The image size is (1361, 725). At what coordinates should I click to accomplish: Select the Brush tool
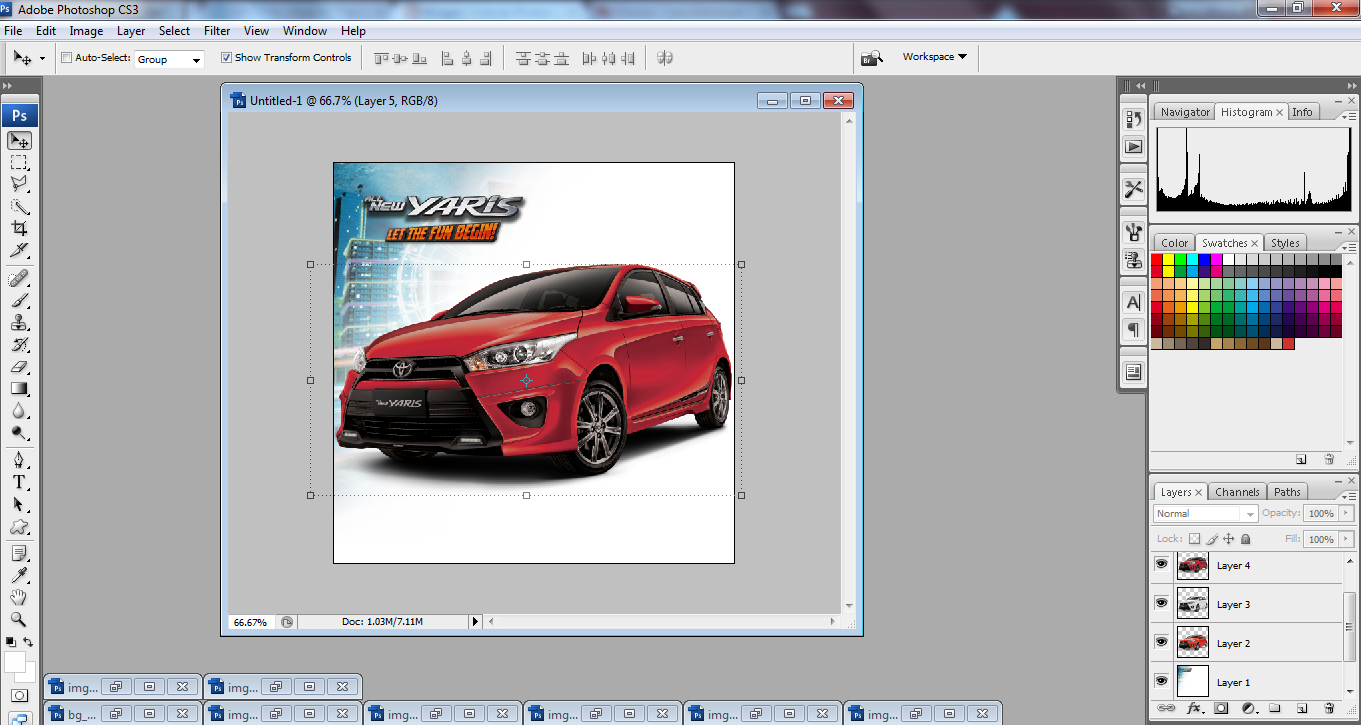click(x=20, y=300)
